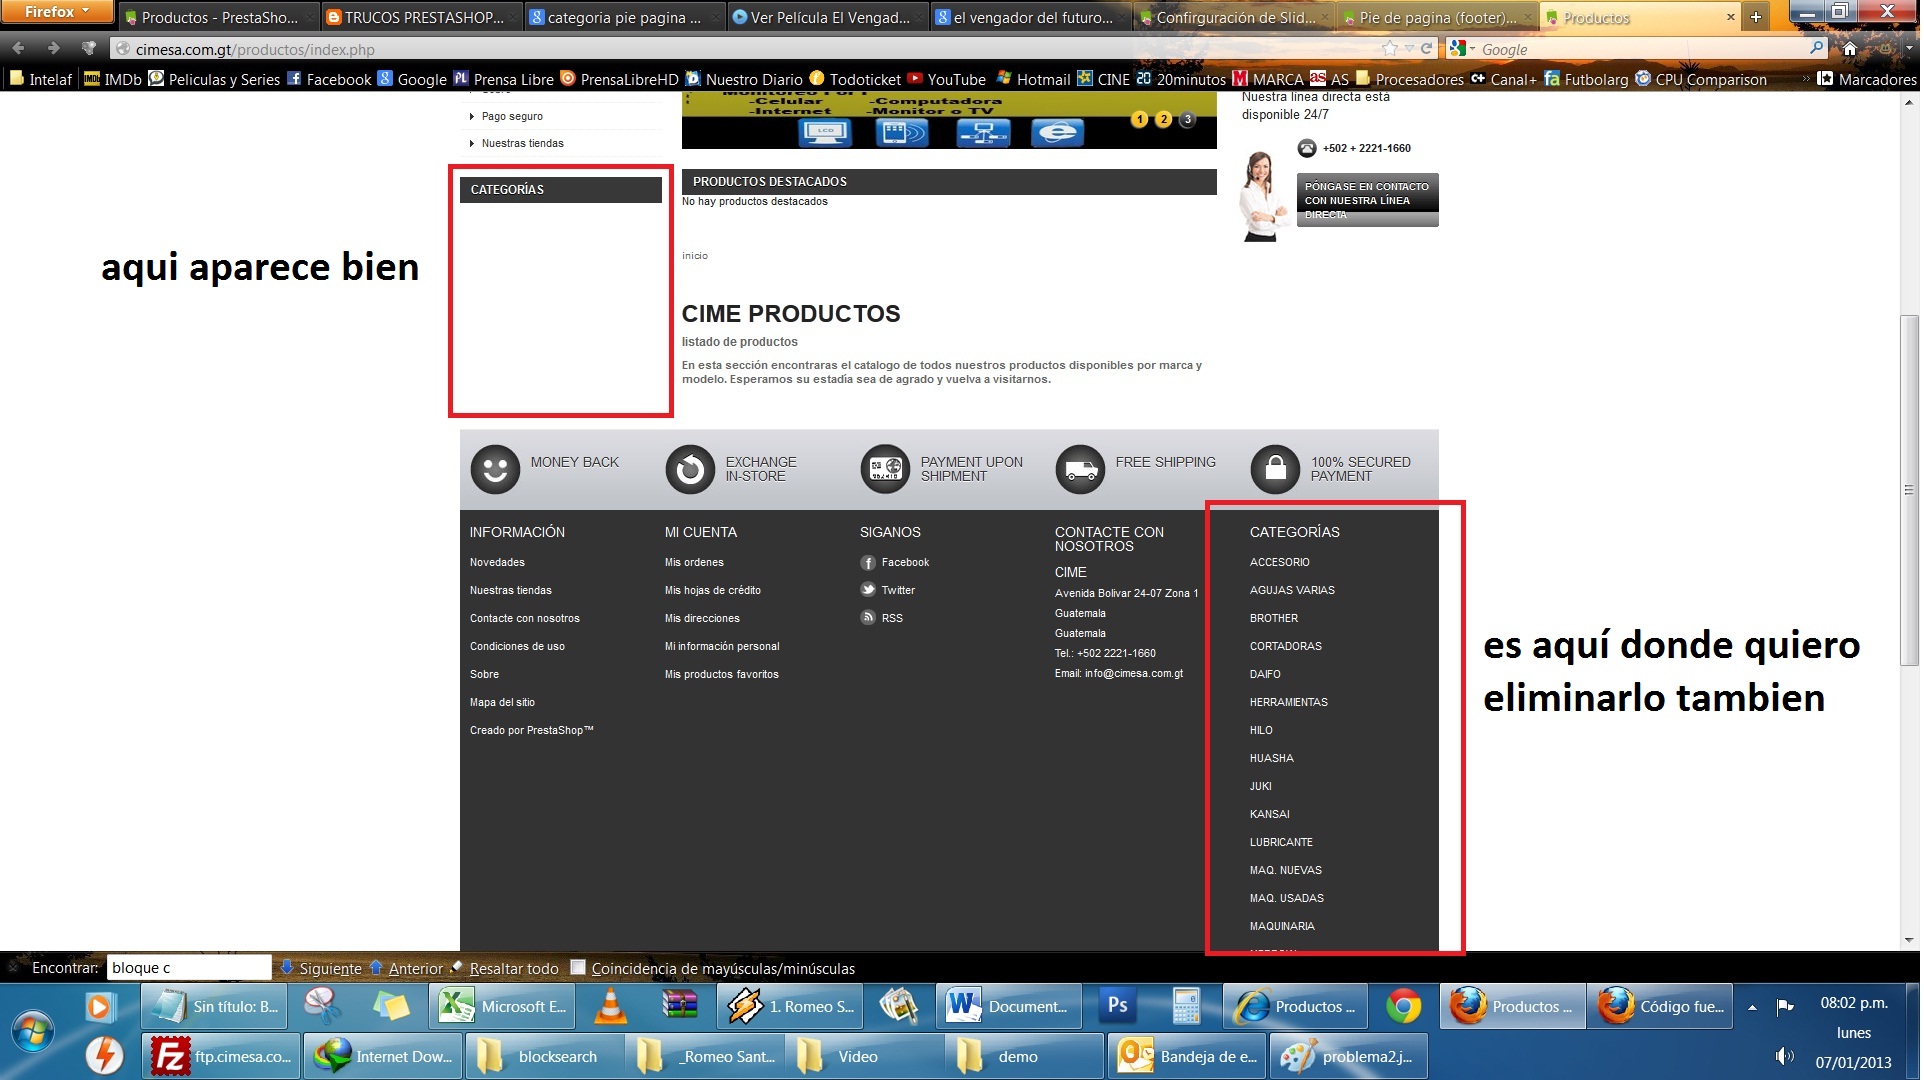
Task: Open new tab with plus button
Action: [1758, 17]
